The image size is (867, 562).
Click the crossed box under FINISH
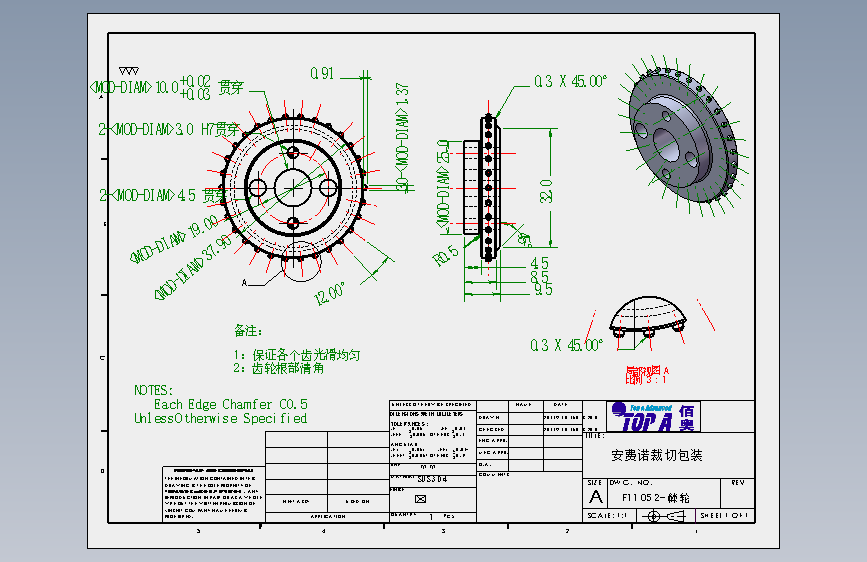(x=420, y=499)
